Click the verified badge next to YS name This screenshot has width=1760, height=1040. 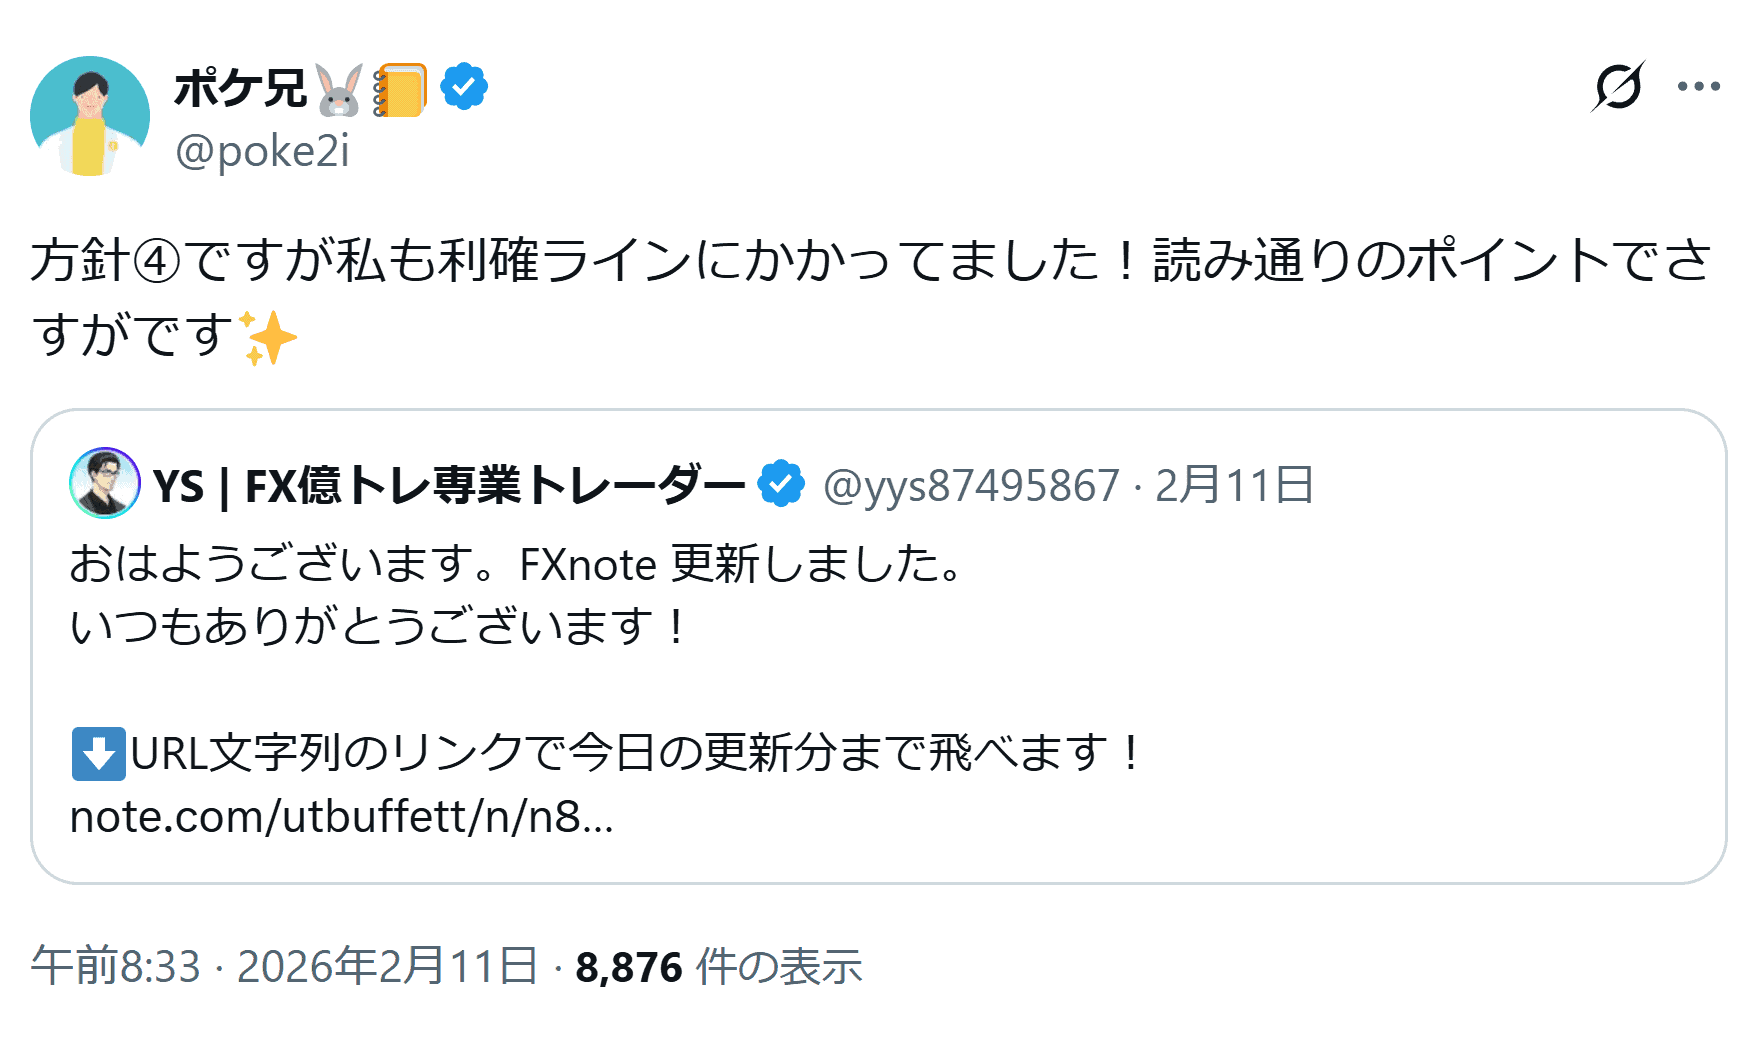point(781,484)
